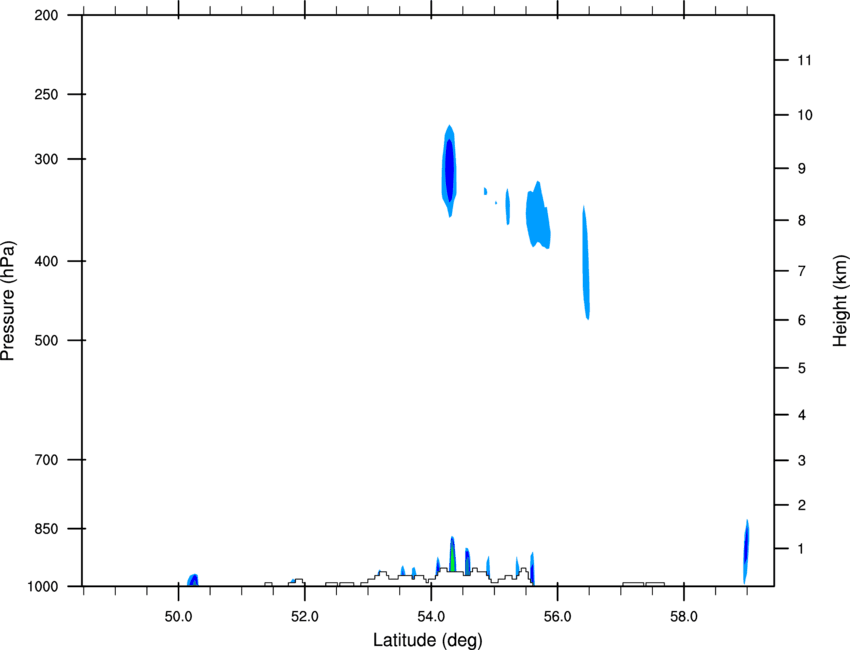Click the 58.0 latitude tick label
This screenshot has height=650, width=850.
684,617
